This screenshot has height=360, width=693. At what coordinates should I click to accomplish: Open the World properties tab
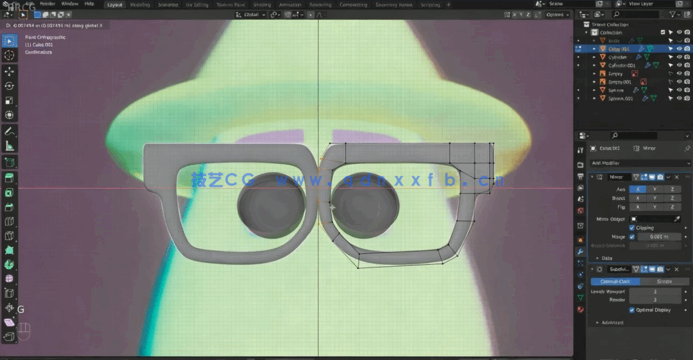(x=580, y=211)
